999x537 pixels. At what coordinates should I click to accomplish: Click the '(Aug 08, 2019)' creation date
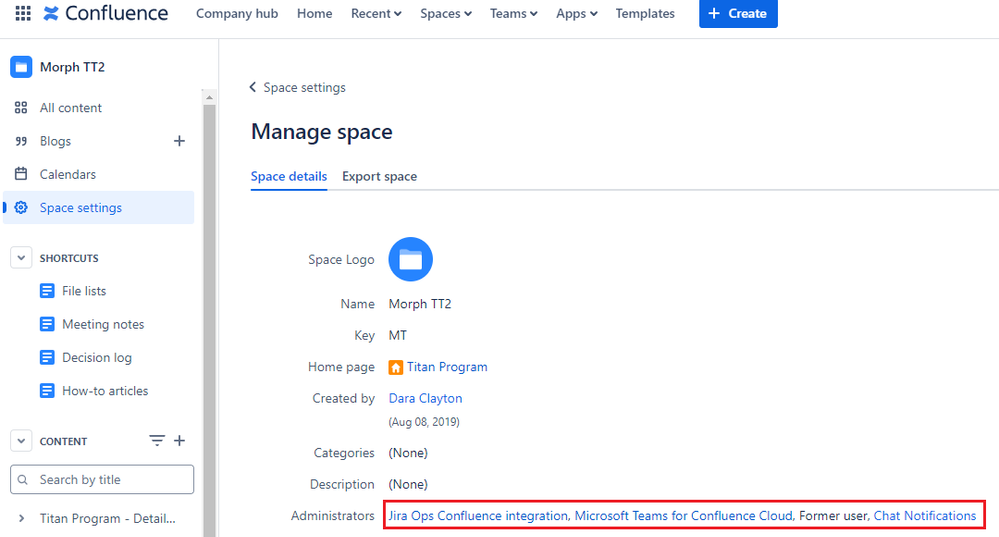point(424,422)
